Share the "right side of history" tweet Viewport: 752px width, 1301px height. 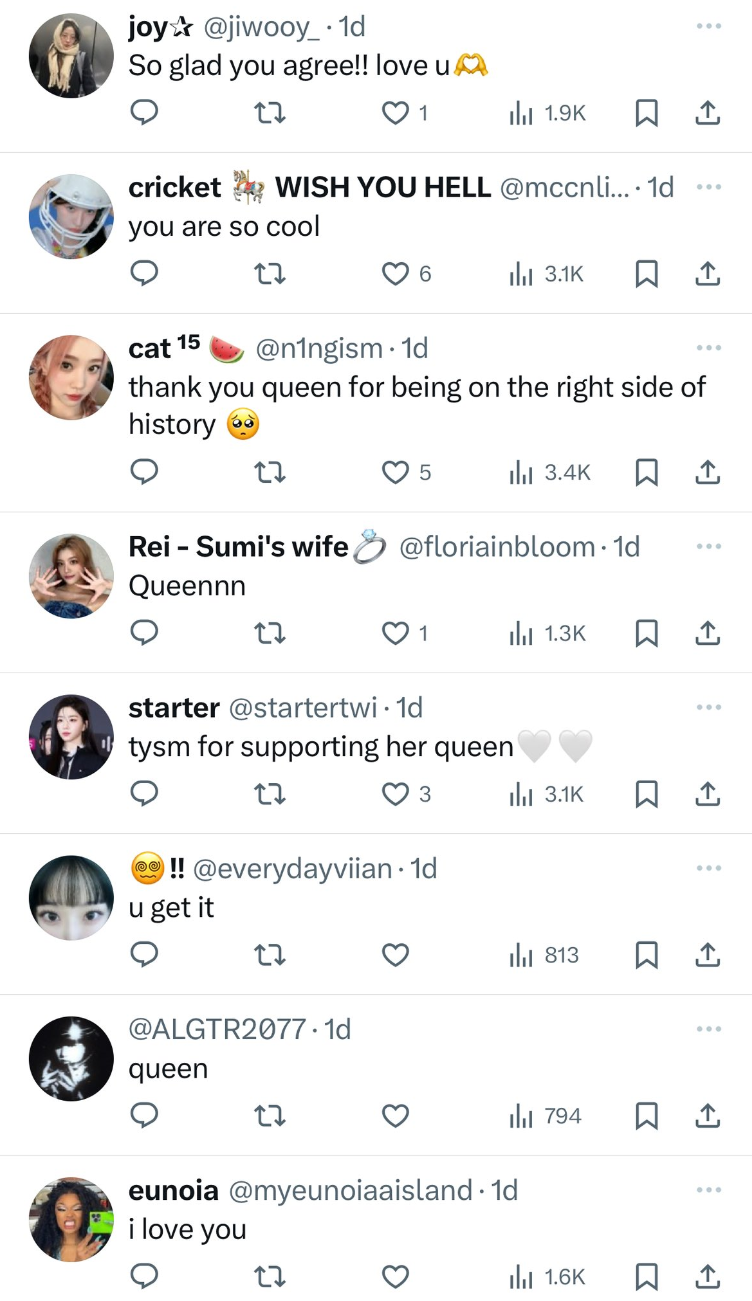tap(707, 472)
